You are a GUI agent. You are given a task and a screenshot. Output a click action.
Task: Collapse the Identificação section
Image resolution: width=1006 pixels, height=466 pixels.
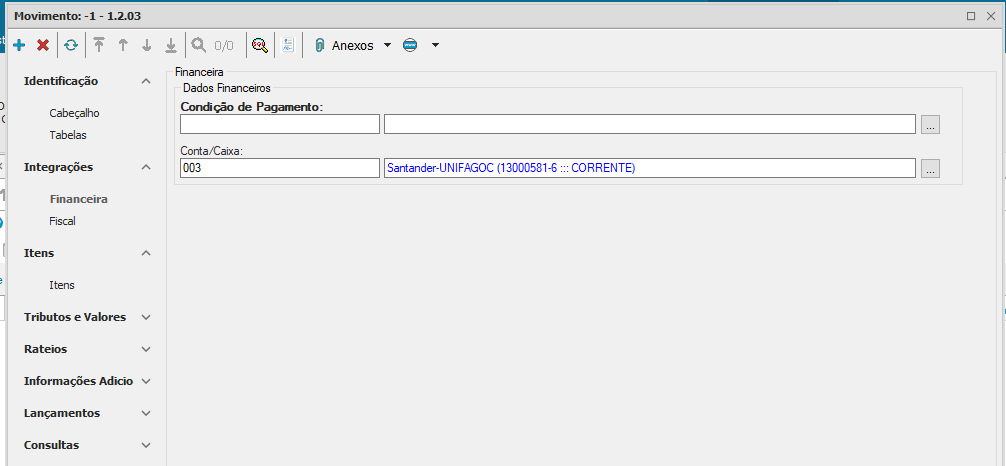click(146, 81)
